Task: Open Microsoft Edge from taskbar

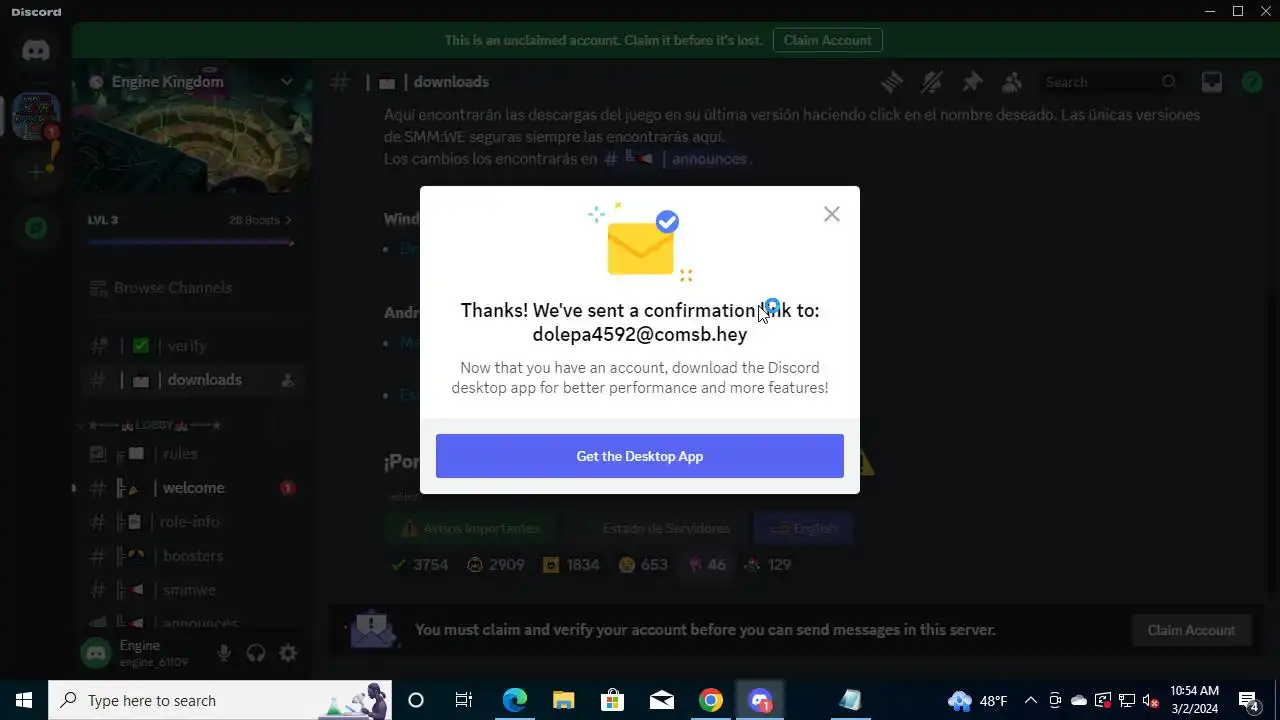Action: click(x=514, y=700)
